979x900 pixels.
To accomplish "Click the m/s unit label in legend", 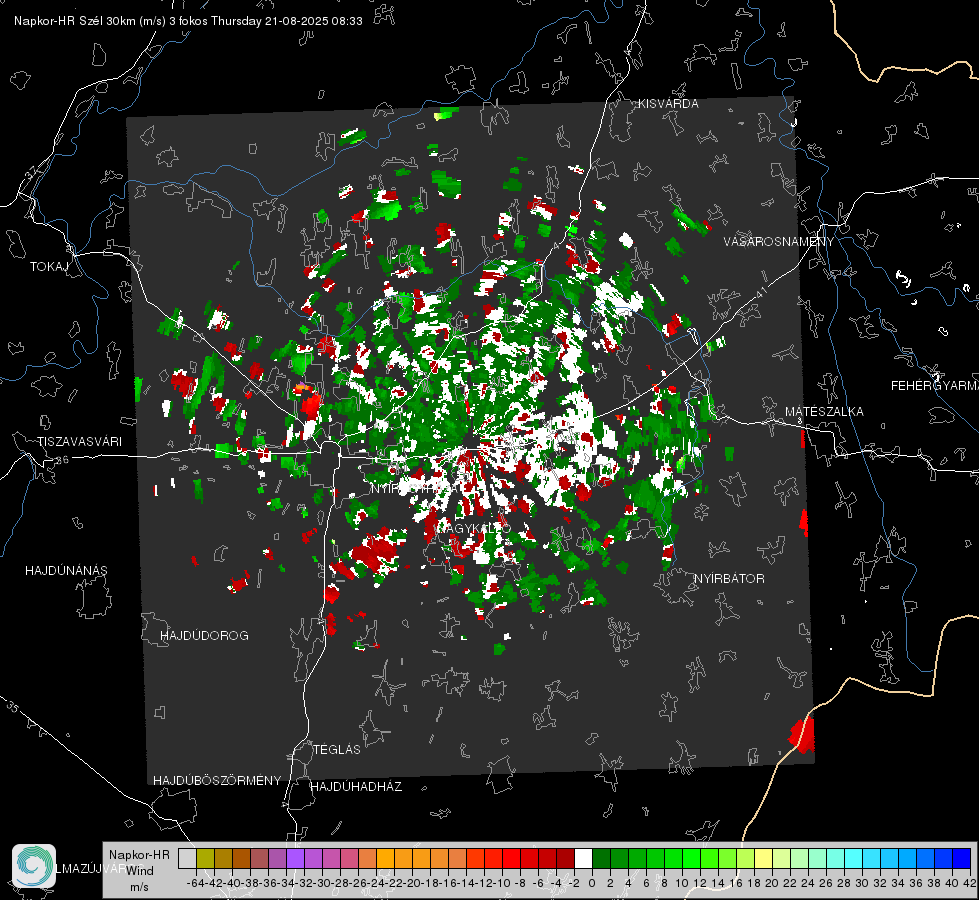I will pyautogui.click(x=139, y=887).
